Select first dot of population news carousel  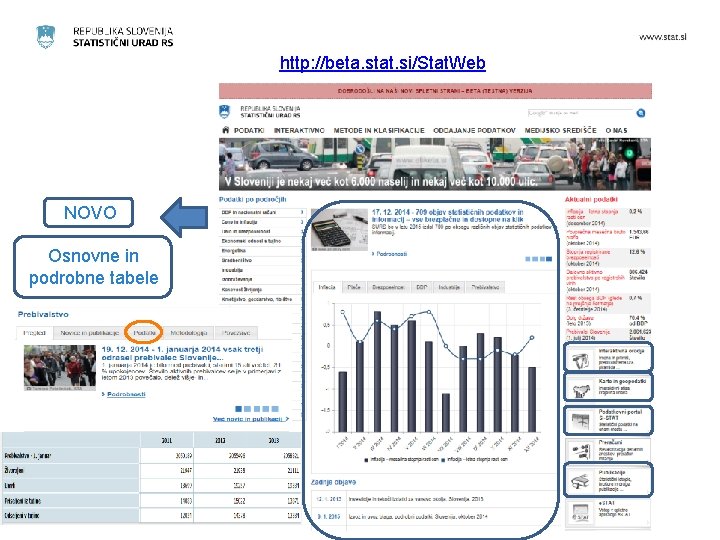click(x=238, y=409)
